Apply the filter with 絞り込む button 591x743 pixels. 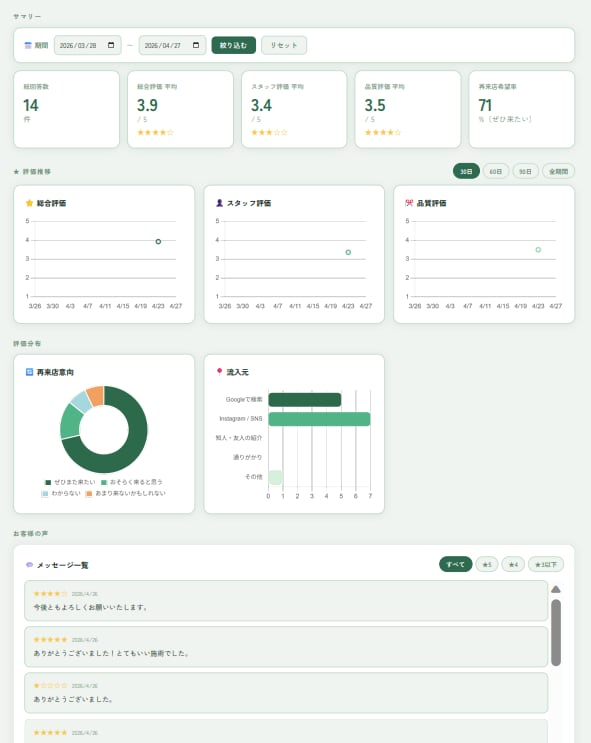[234, 45]
